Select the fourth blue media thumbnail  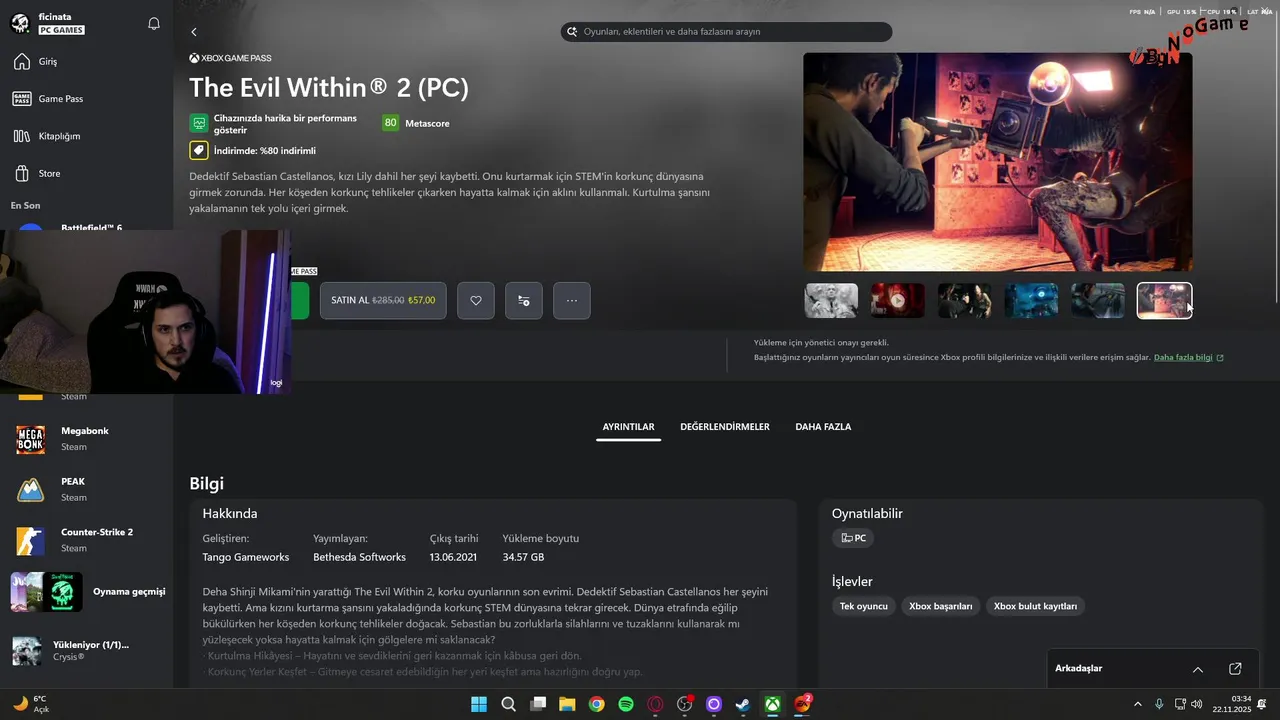pyautogui.click(x=1031, y=300)
